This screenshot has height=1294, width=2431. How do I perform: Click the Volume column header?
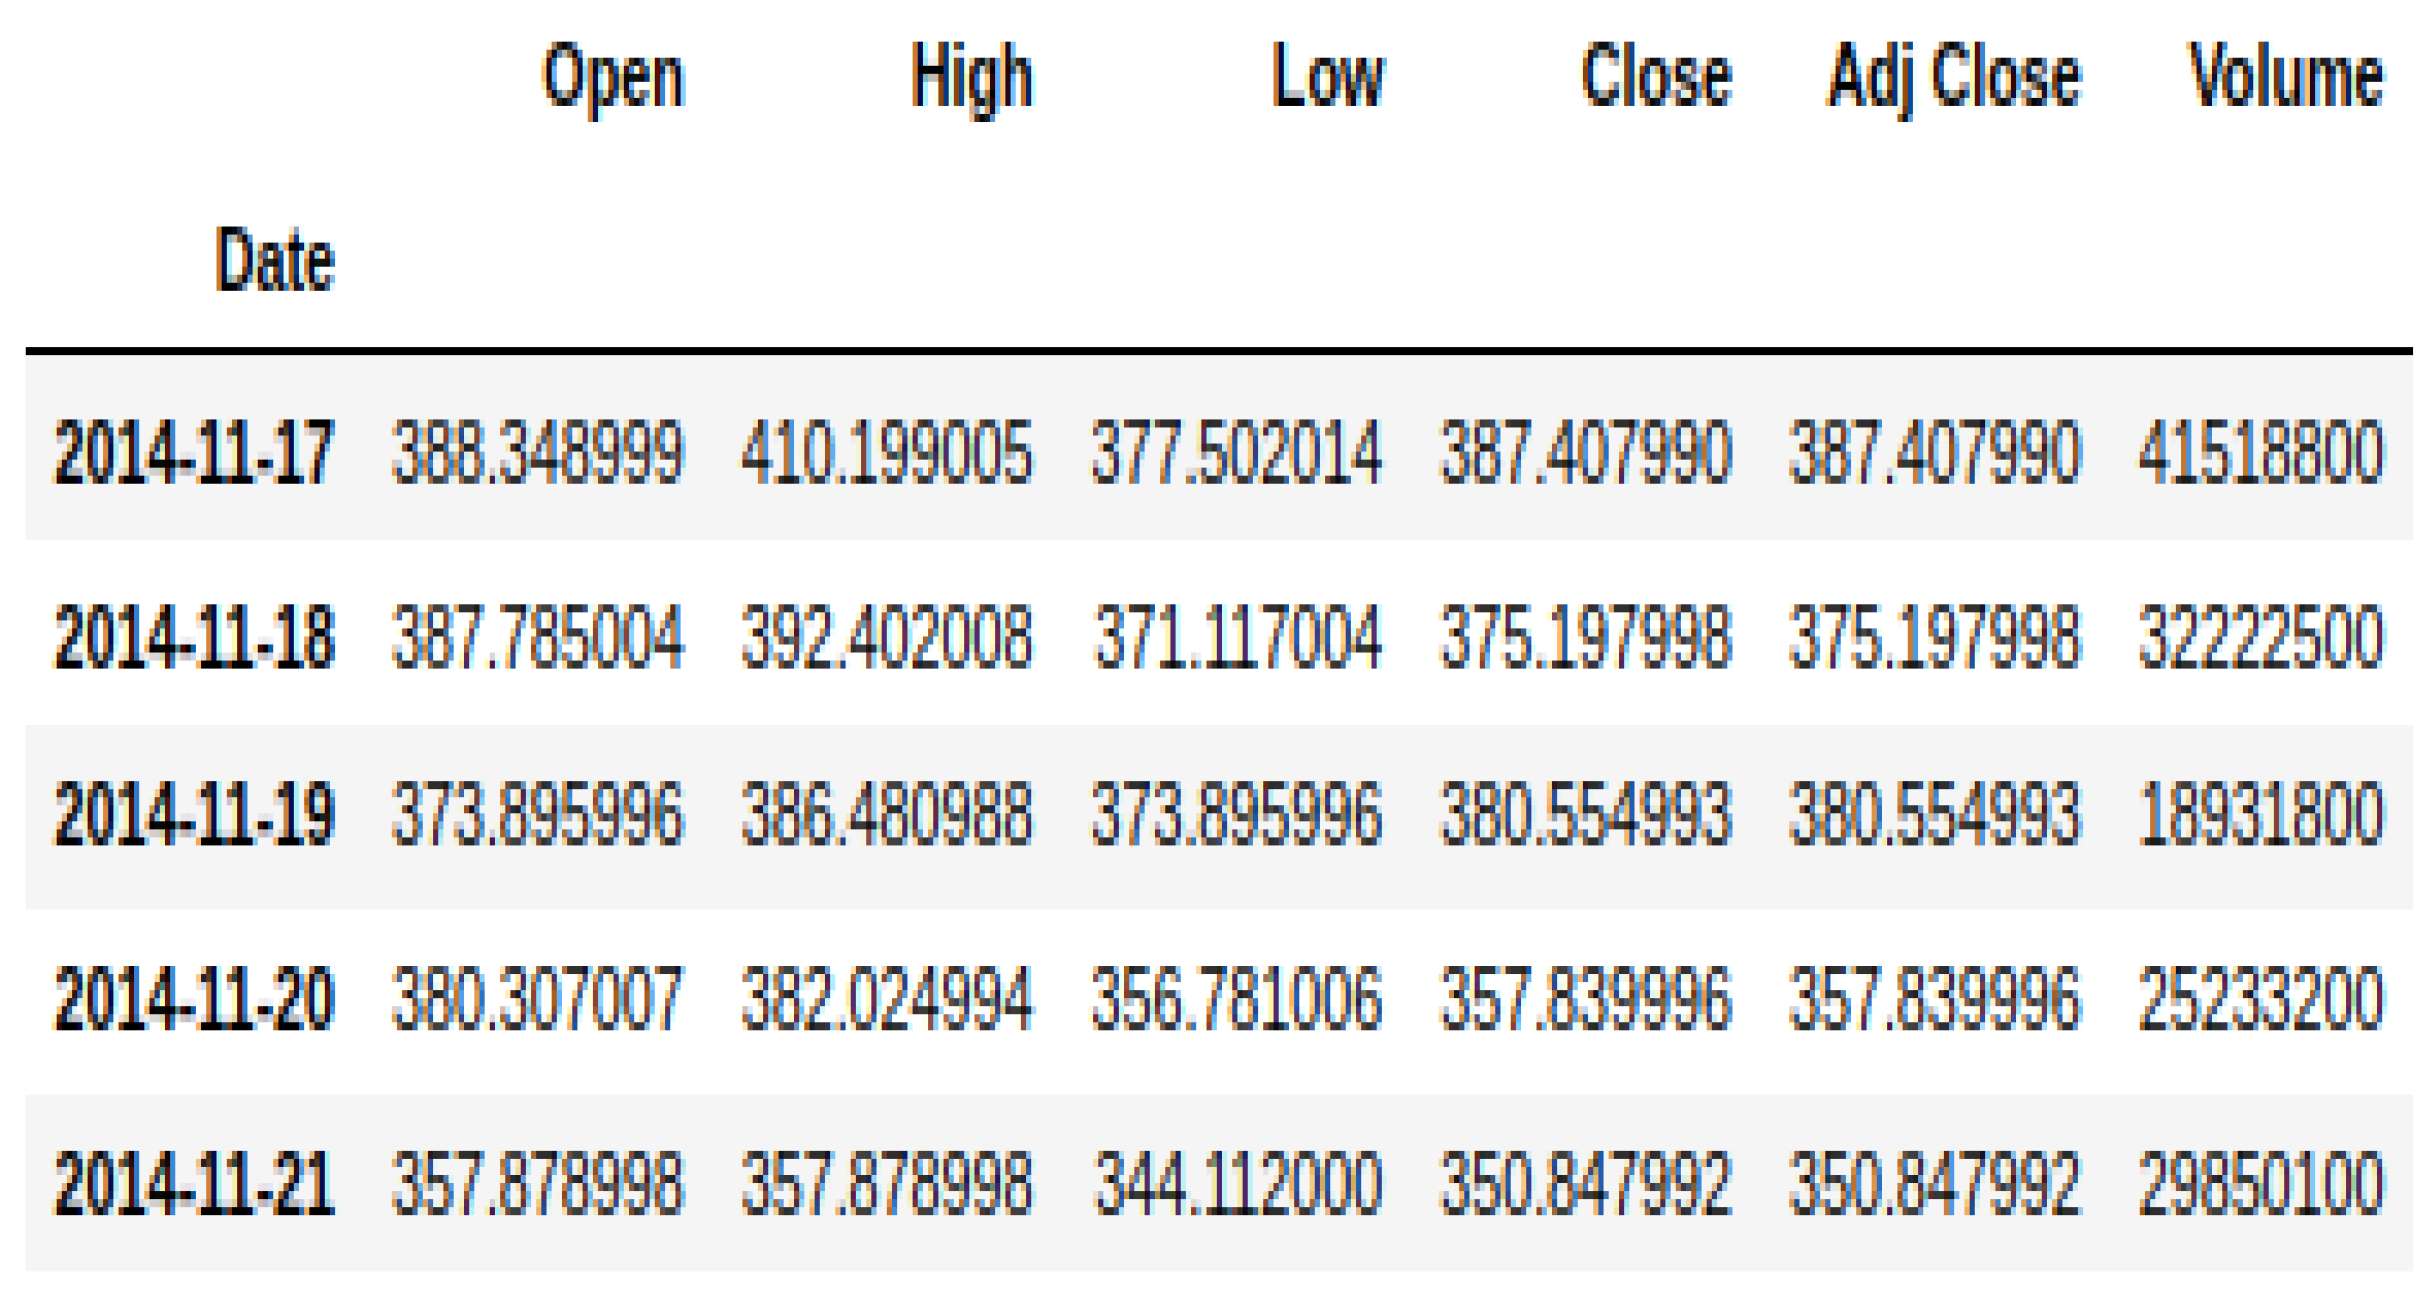(x=2286, y=77)
